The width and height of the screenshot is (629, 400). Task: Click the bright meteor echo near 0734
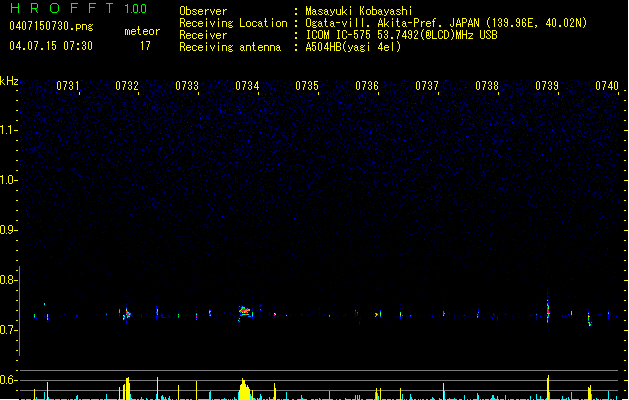point(245,312)
